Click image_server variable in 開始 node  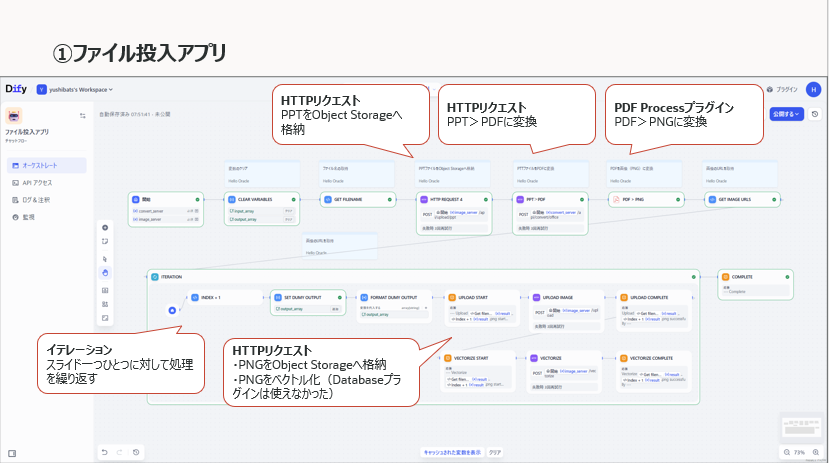click(165, 219)
